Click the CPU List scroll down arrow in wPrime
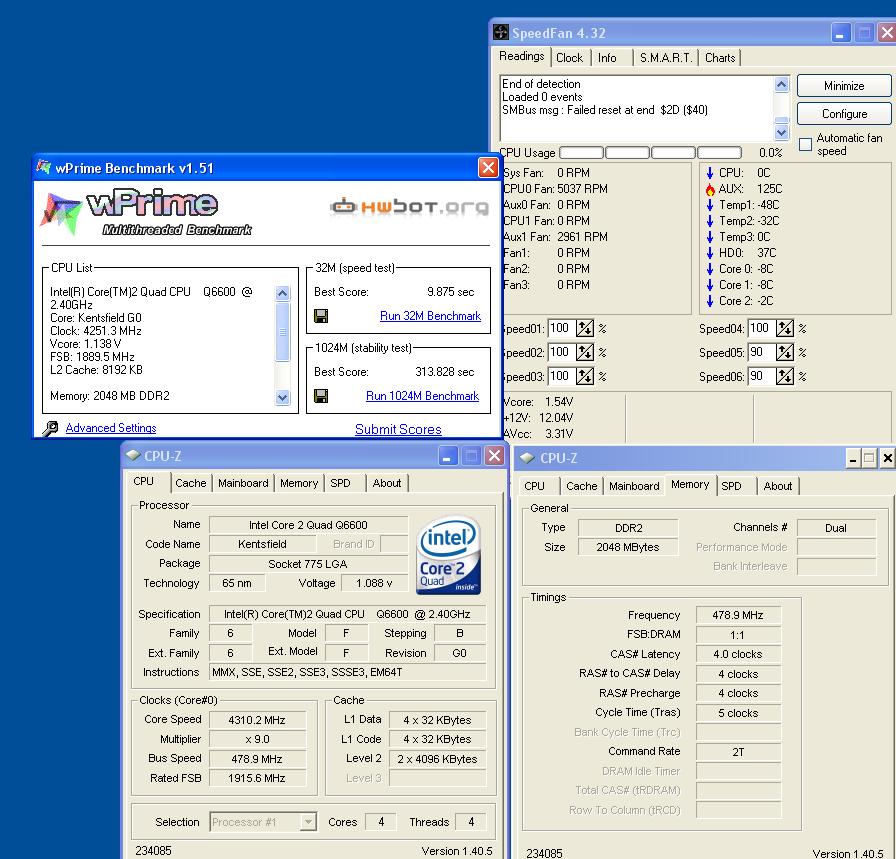Screen dimensions: 896x859 pyautogui.click(x=282, y=397)
